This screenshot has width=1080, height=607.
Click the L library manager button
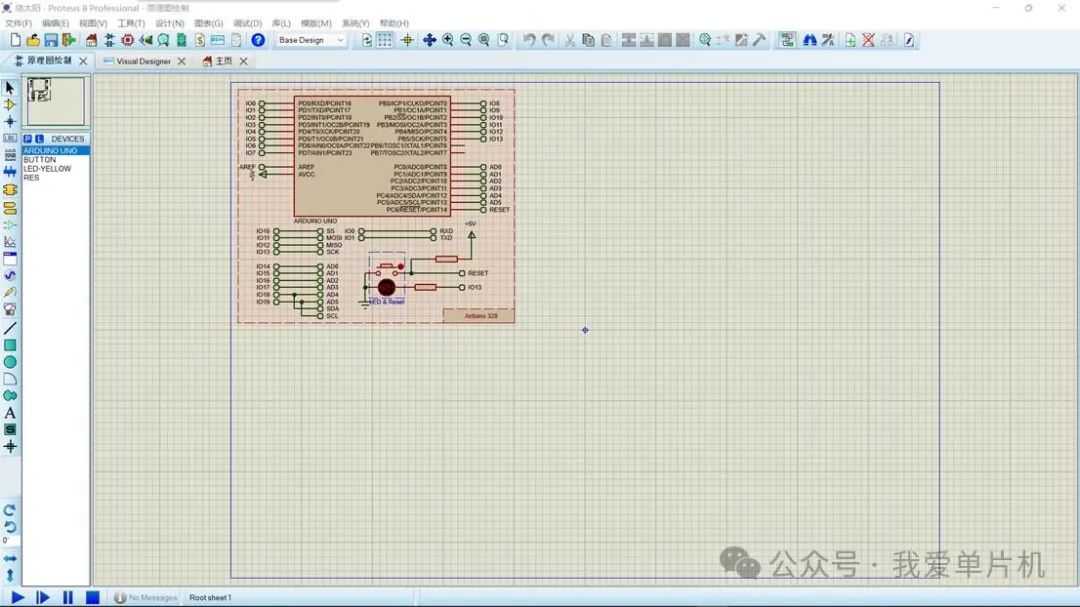(39, 138)
